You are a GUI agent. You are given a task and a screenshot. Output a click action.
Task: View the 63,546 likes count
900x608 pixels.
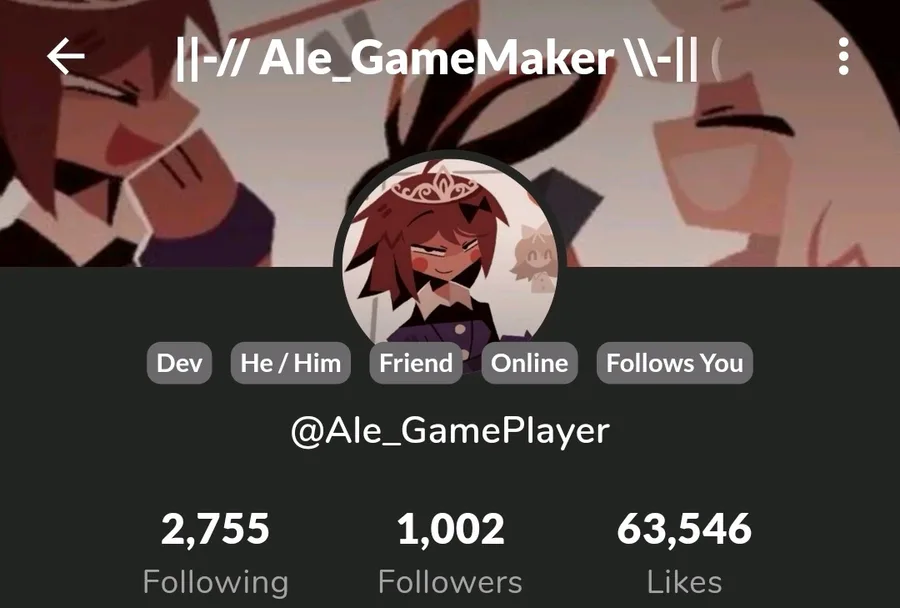click(684, 529)
